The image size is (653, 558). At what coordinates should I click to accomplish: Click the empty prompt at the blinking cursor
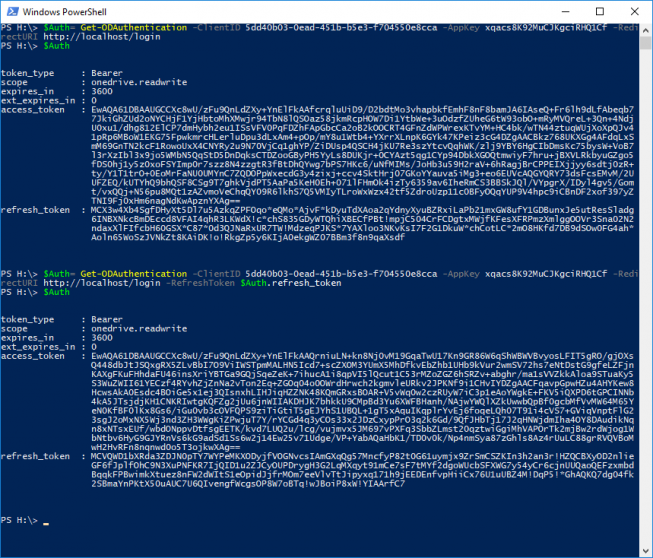pyautogui.click(x=46, y=521)
